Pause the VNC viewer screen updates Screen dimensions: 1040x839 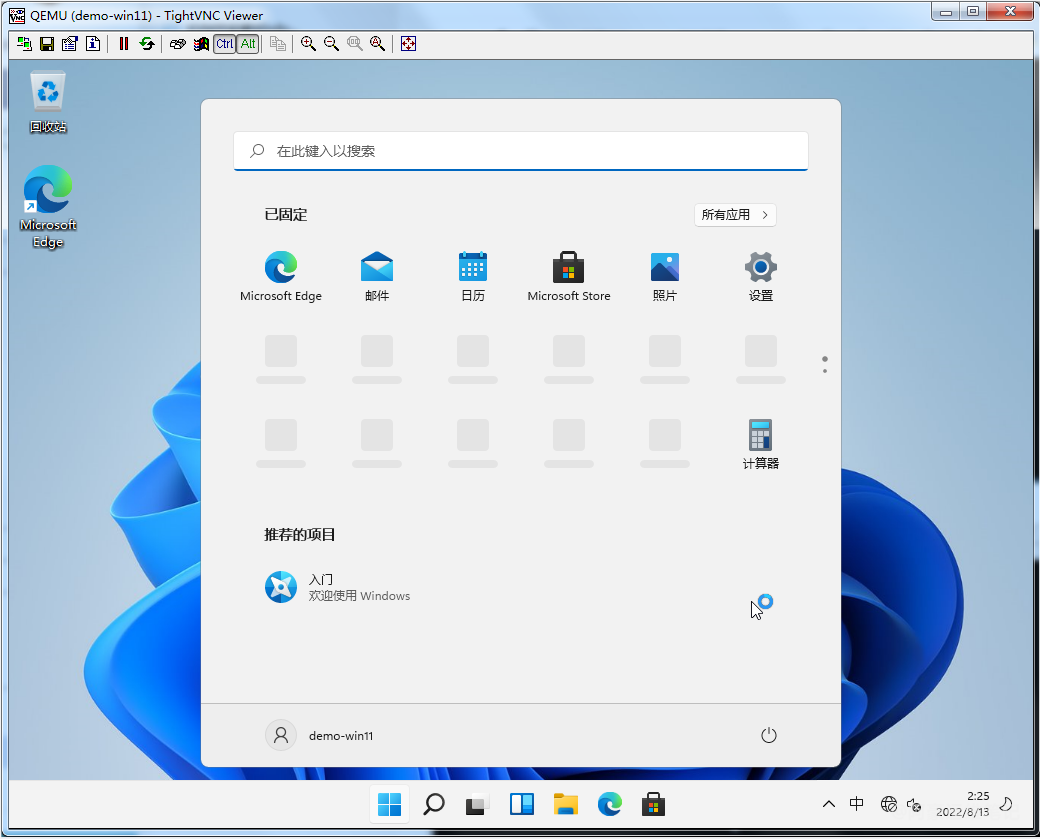click(124, 44)
